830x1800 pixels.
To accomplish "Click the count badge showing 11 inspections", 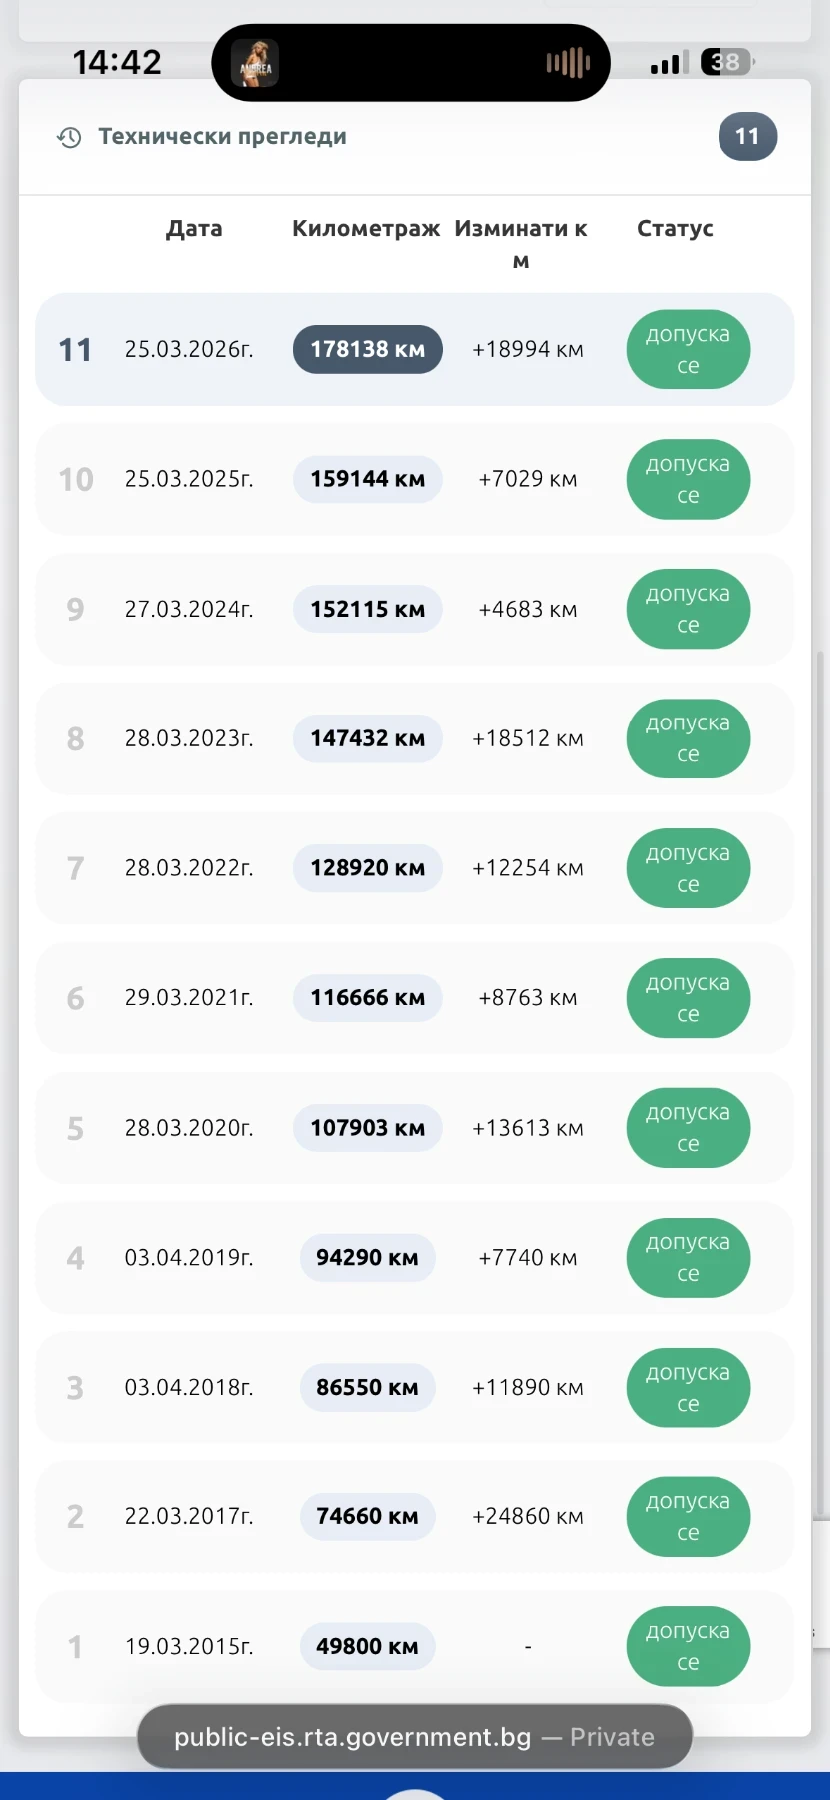I will (x=747, y=137).
